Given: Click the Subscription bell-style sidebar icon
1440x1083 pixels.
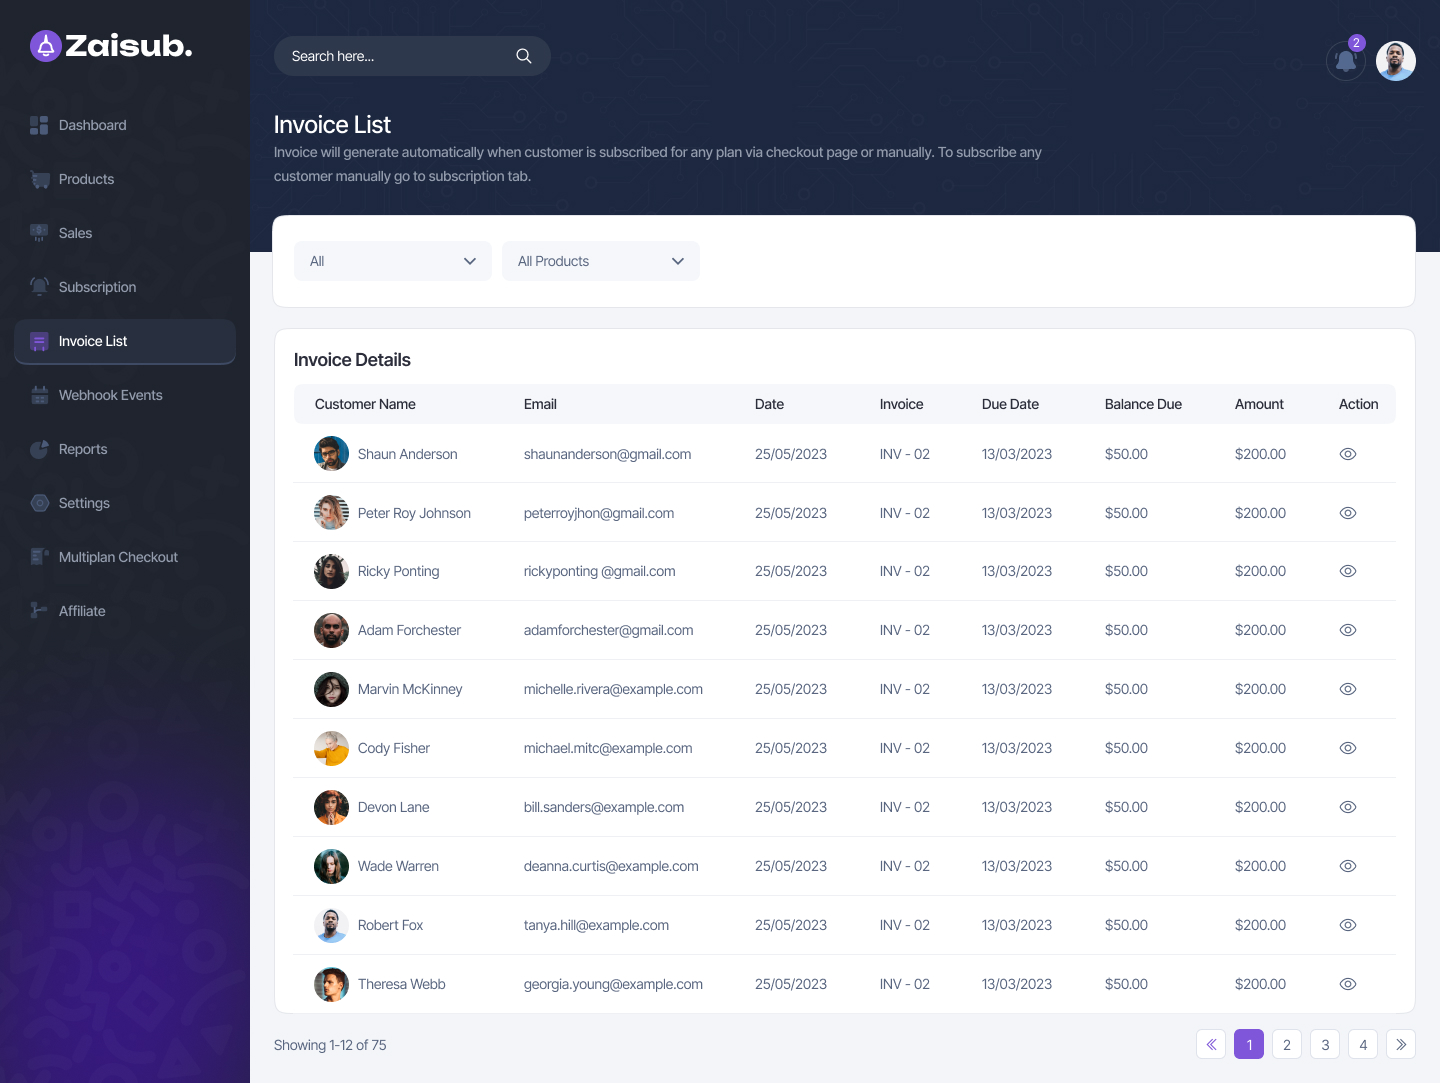Looking at the screenshot, I should (40, 287).
